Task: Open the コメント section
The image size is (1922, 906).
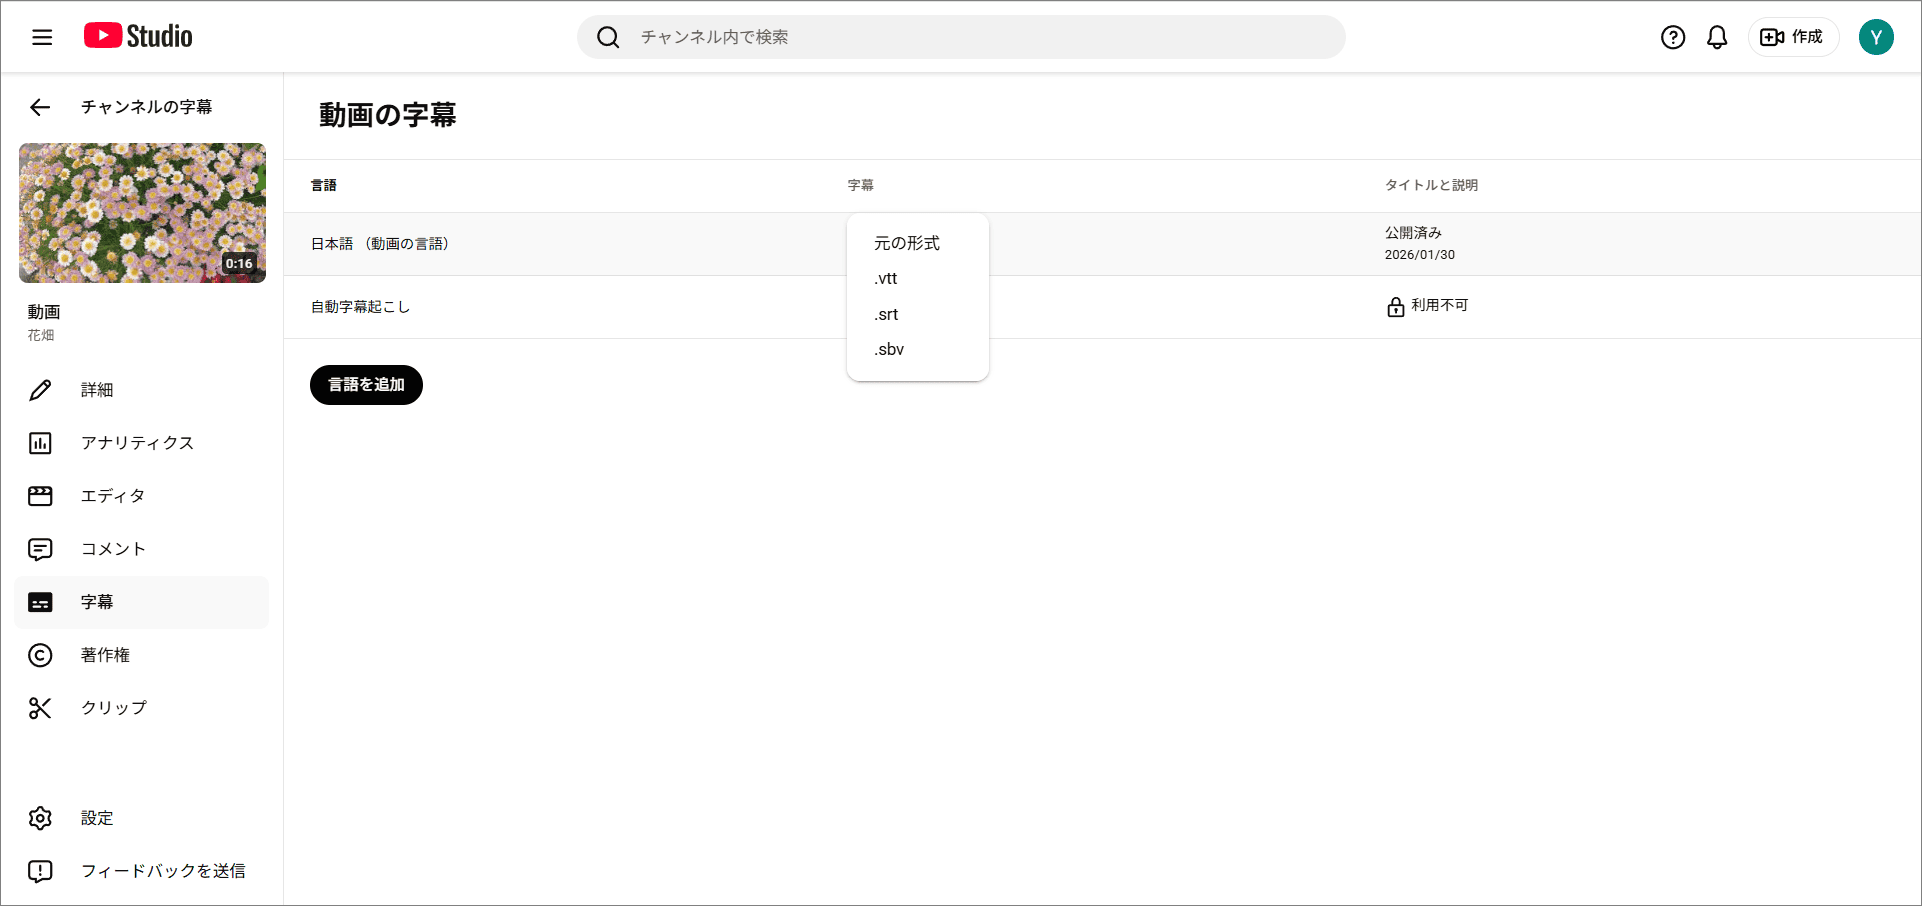Action: click(x=113, y=549)
